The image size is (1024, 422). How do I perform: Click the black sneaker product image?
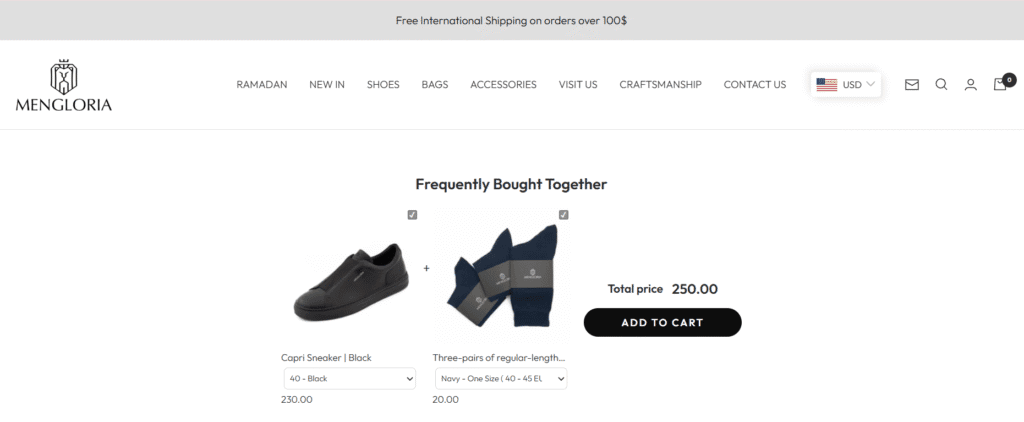pyautogui.click(x=349, y=280)
